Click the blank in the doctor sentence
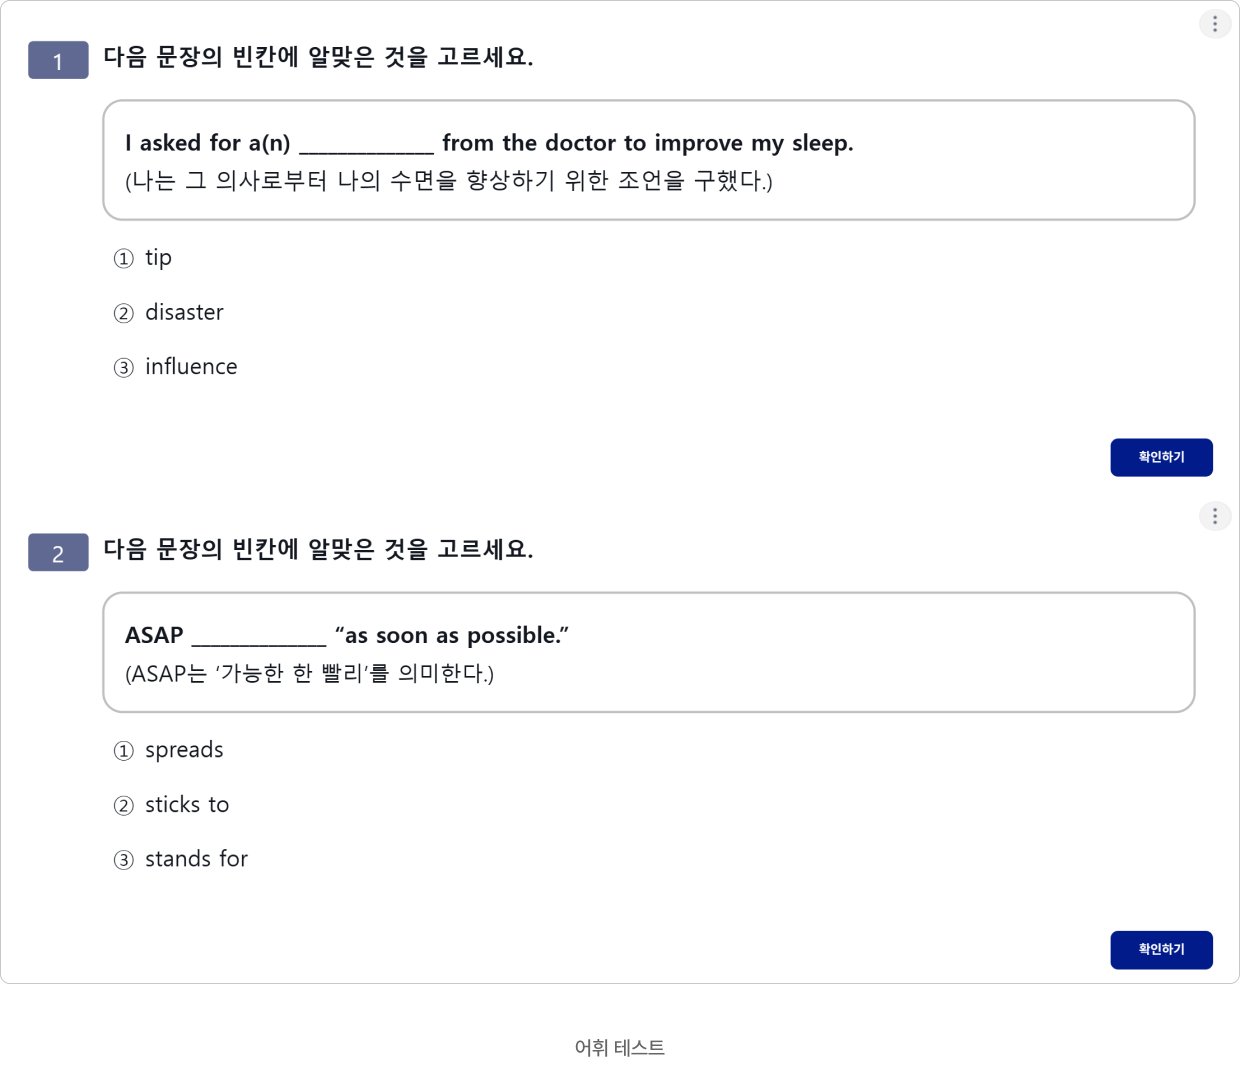This screenshot has width=1240, height=1091. (x=366, y=146)
